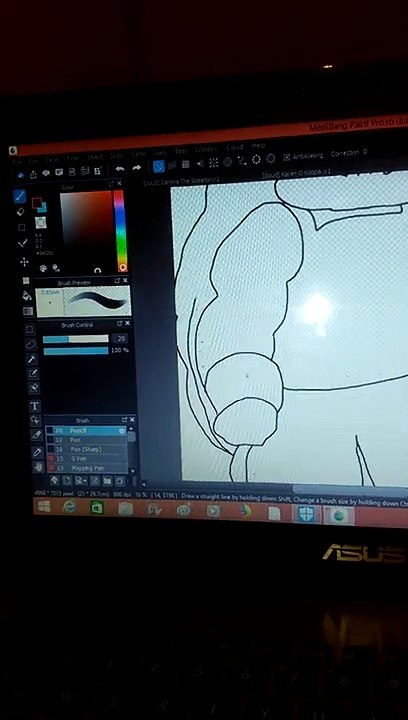Click the canvas horizontal scrollbar
The height and width of the screenshot is (720, 408).
[349, 489]
